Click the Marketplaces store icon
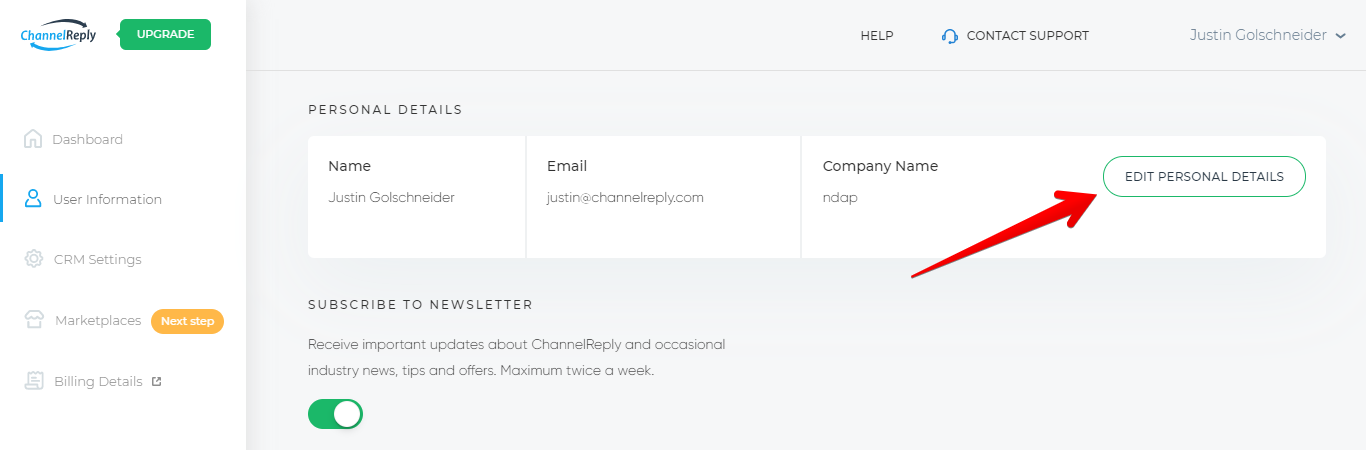Viewport: 1366px width, 450px height. [35, 320]
